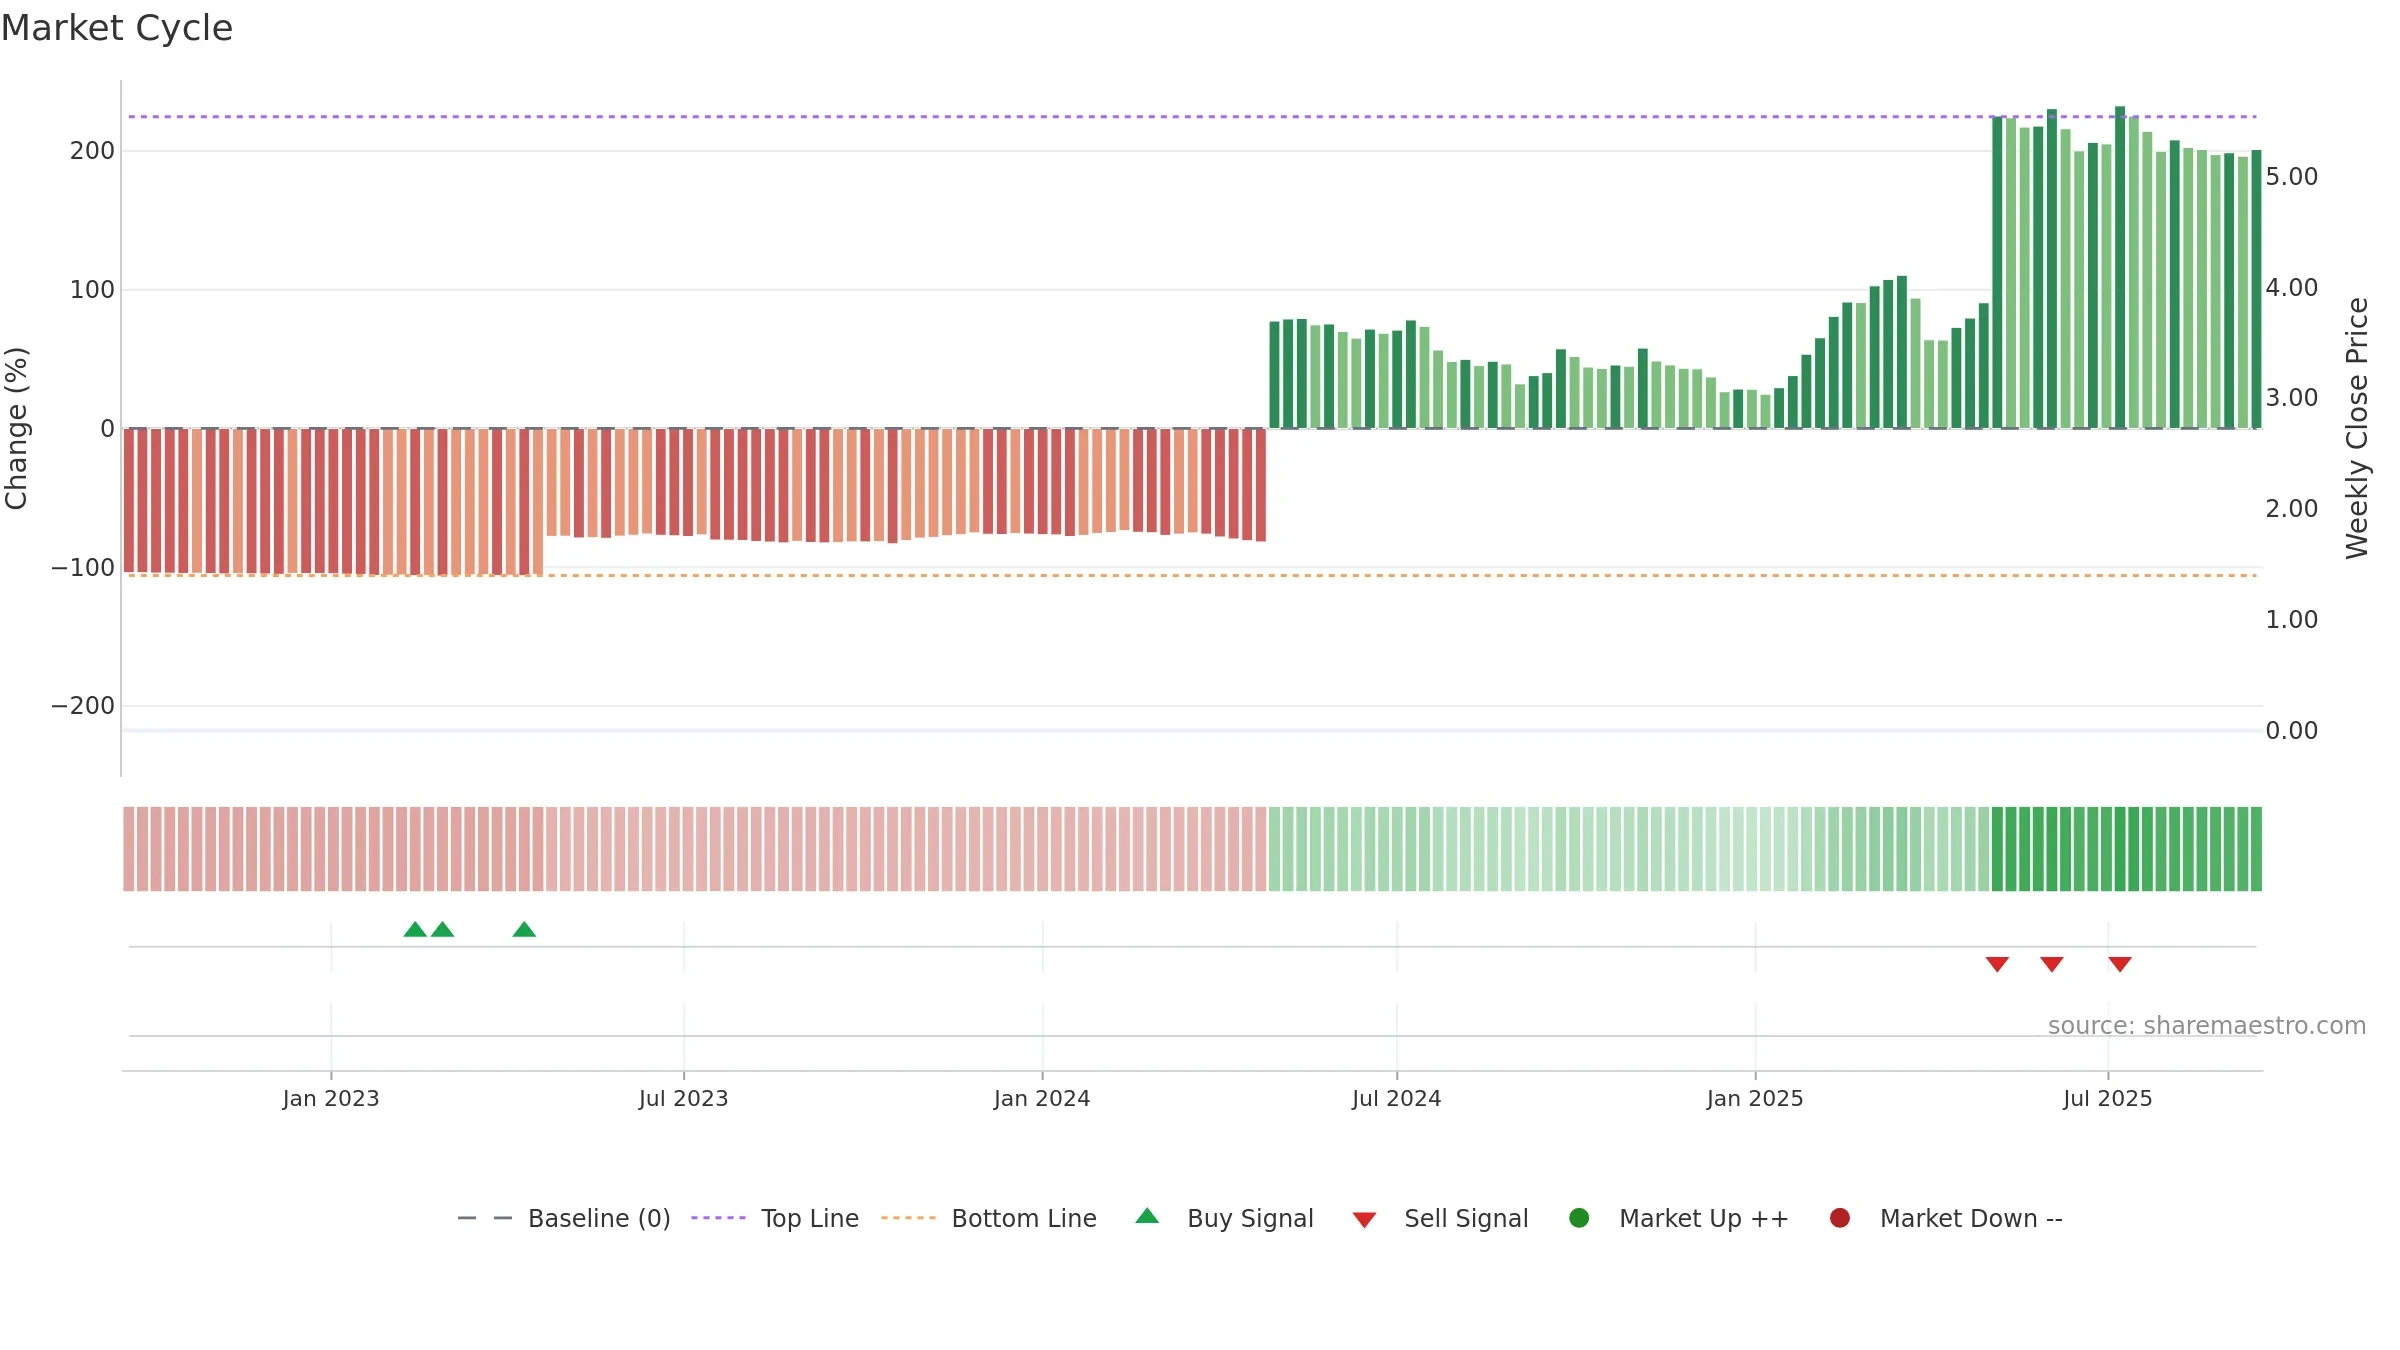Select the last sell signal marker at Jul 2025
This screenshot has height=1350, width=2400.
(x=2120, y=964)
